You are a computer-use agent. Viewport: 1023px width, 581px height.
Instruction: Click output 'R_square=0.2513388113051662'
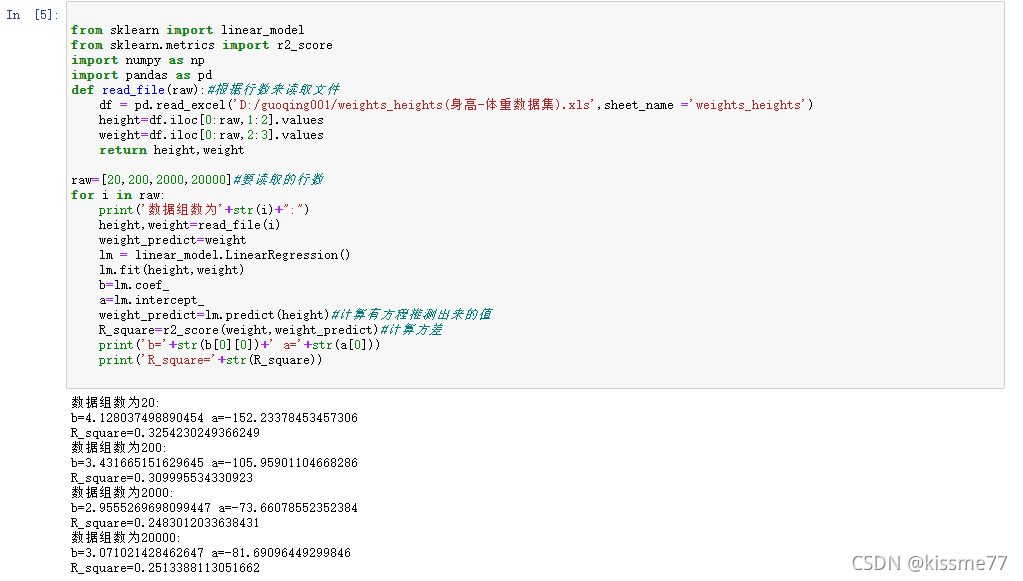[x=165, y=568]
